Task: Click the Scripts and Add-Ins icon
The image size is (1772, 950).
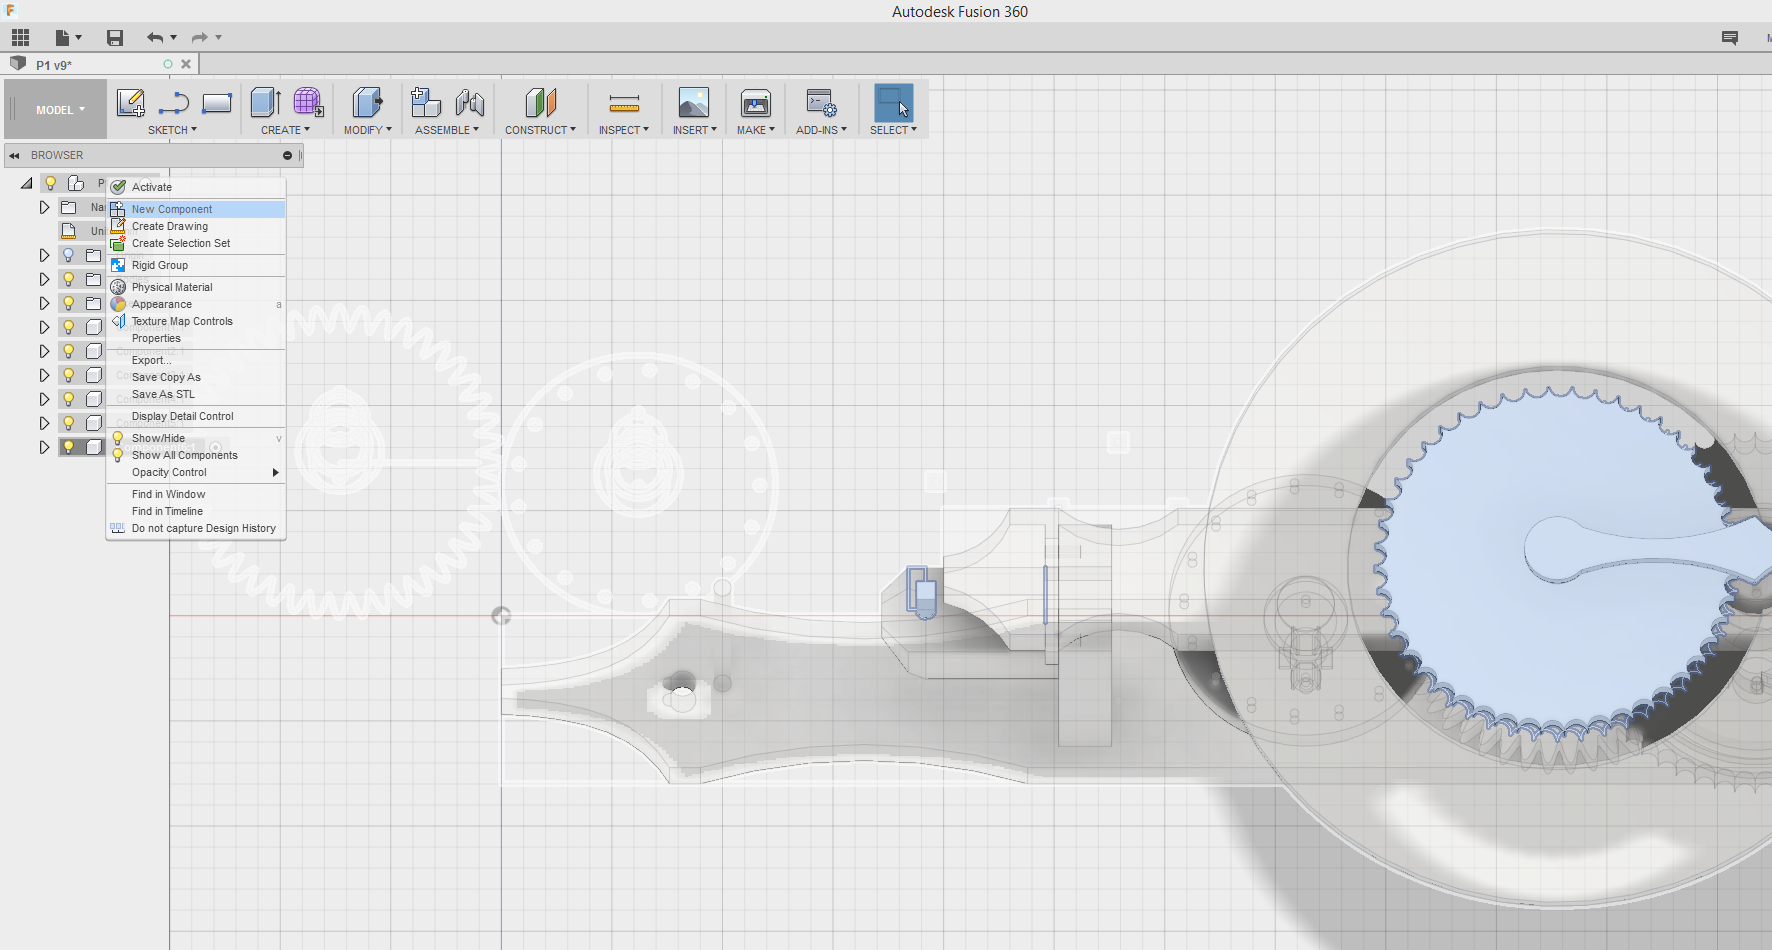Action: (x=822, y=103)
